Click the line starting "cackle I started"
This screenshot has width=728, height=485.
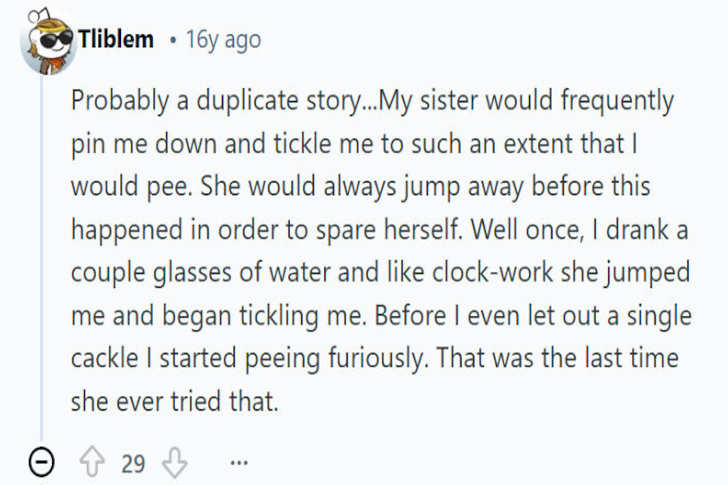(x=374, y=358)
